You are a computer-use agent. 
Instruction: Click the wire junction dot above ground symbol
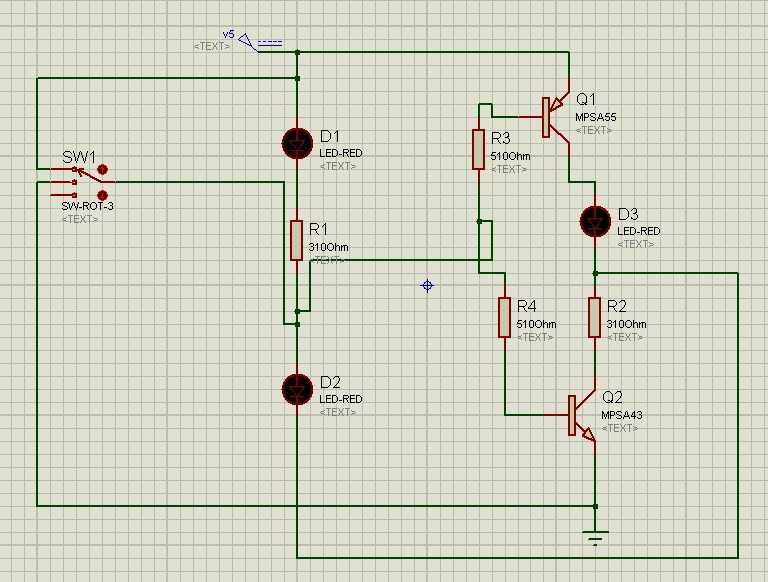595,506
